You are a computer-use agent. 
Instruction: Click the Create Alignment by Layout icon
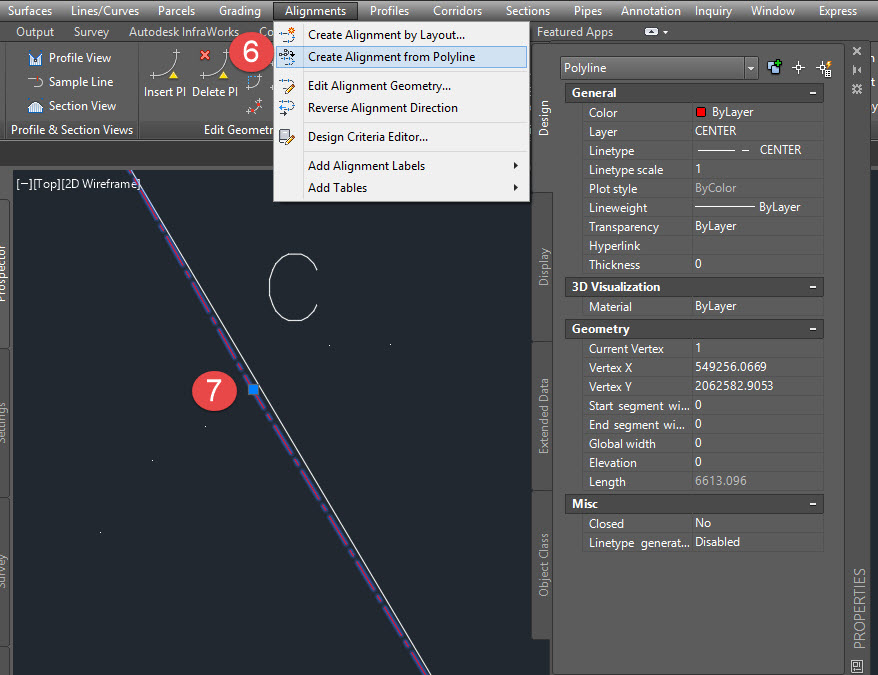(287, 35)
